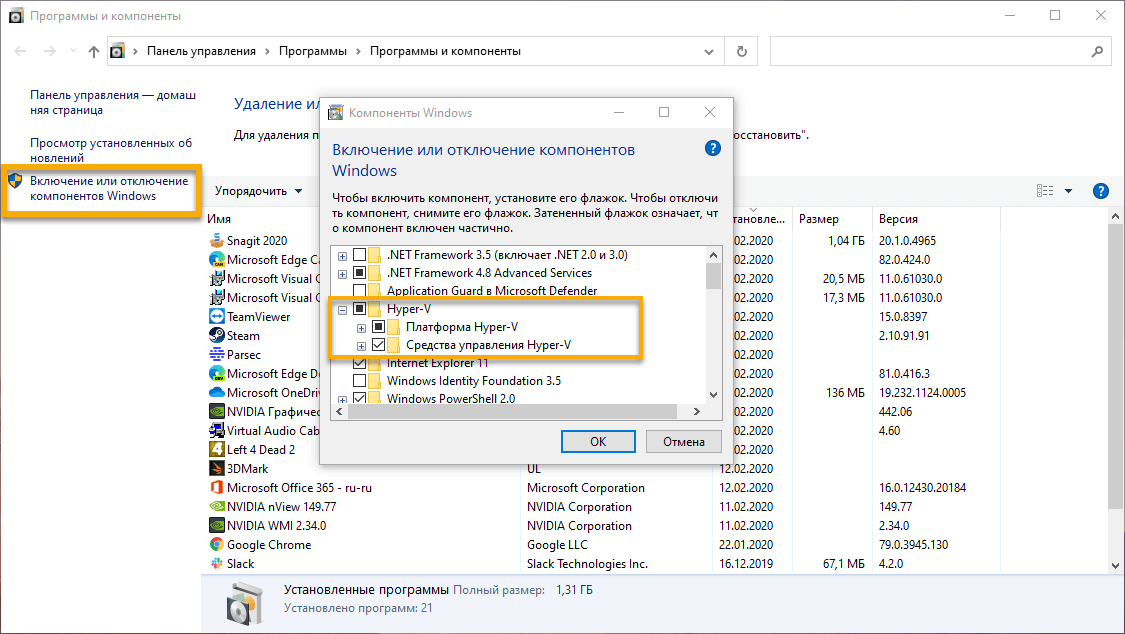Disable Internet Explorer 11 component

pos(359,363)
